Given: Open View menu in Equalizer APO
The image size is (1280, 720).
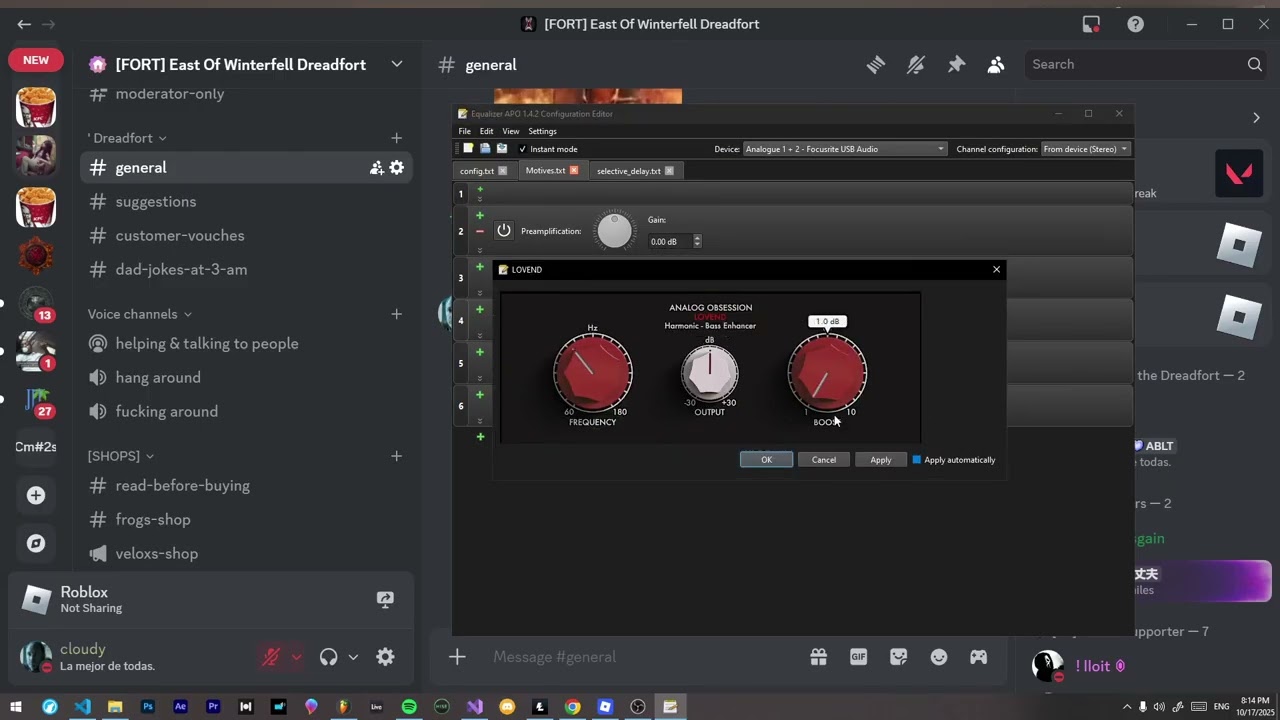Looking at the screenshot, I should click(511, 131).
